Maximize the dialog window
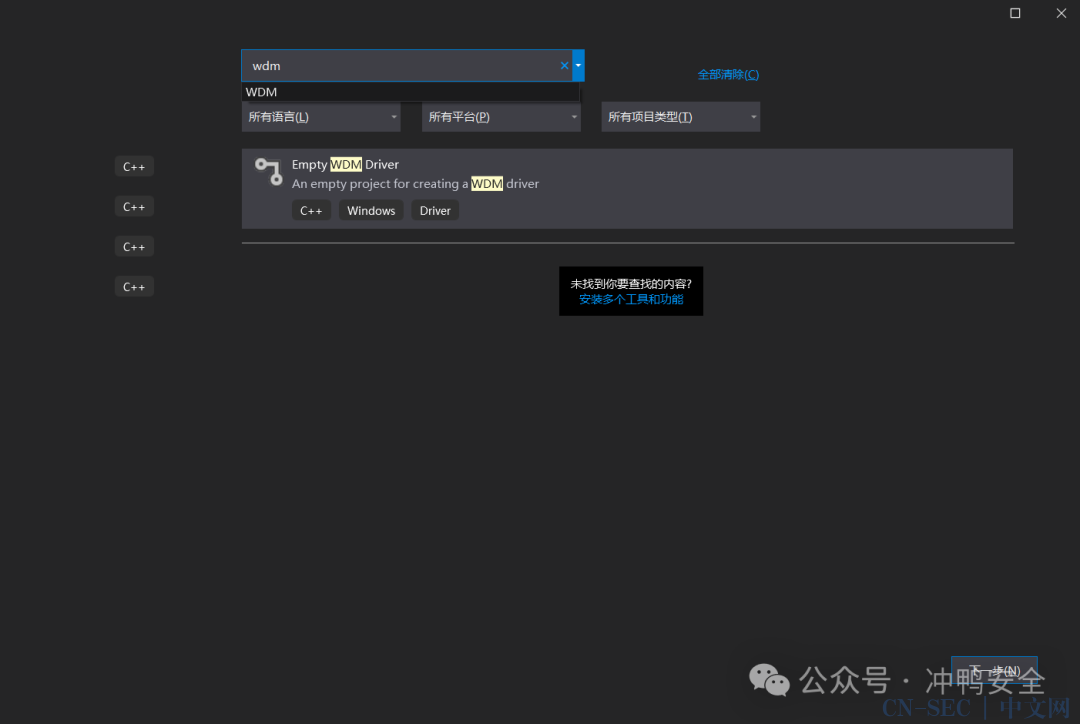The height and width of the screenshot is (724, 1080). pos(1015,13)
